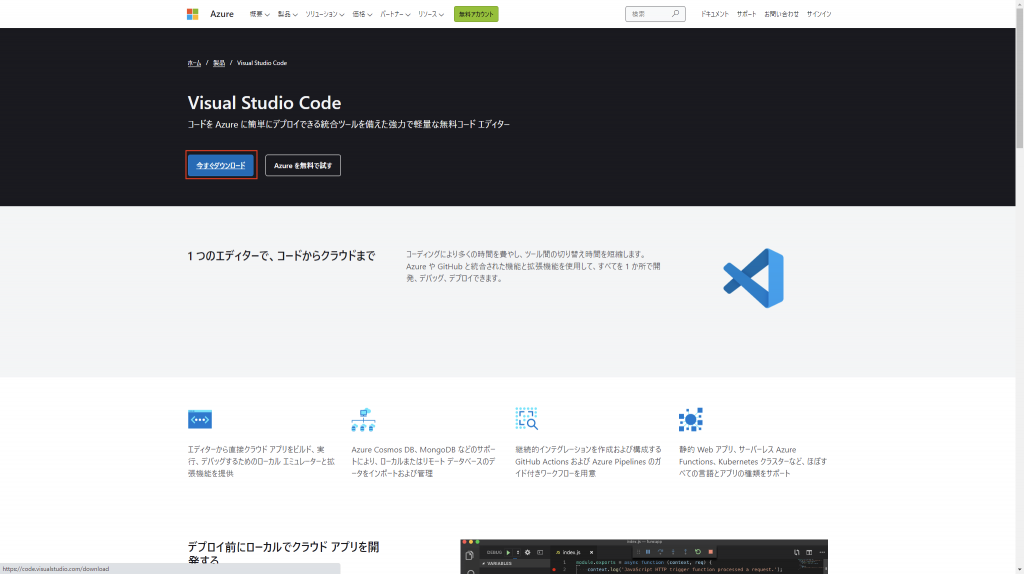Expand the リソース navigation menu

click(x=431, y=14)
